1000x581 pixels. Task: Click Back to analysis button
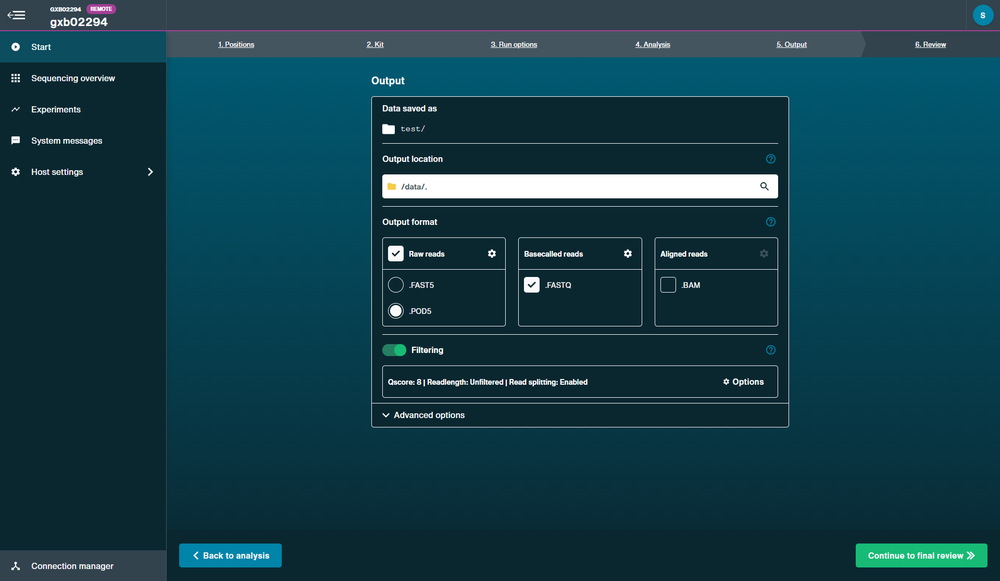pos(230,555)
